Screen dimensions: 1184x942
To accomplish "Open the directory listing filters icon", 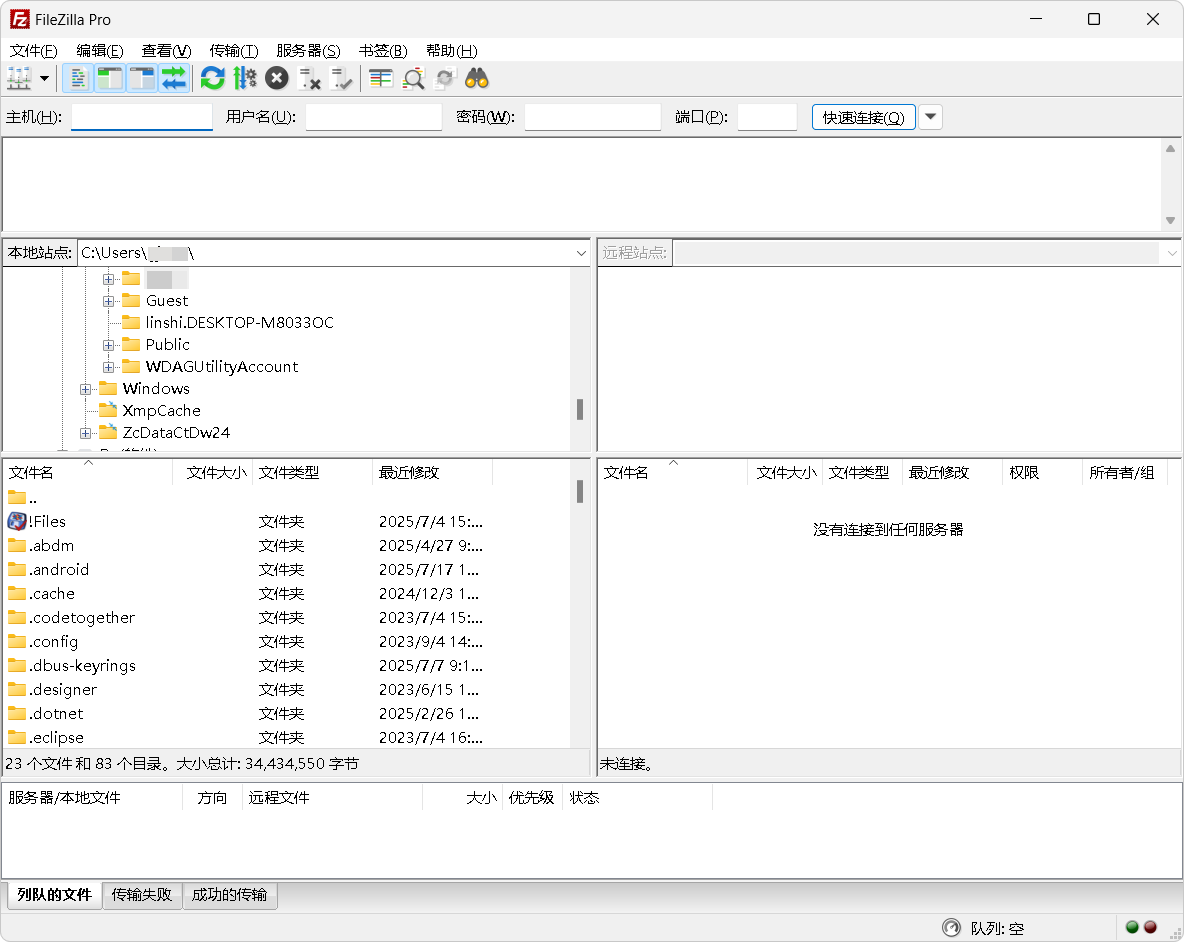I will 381,78.
